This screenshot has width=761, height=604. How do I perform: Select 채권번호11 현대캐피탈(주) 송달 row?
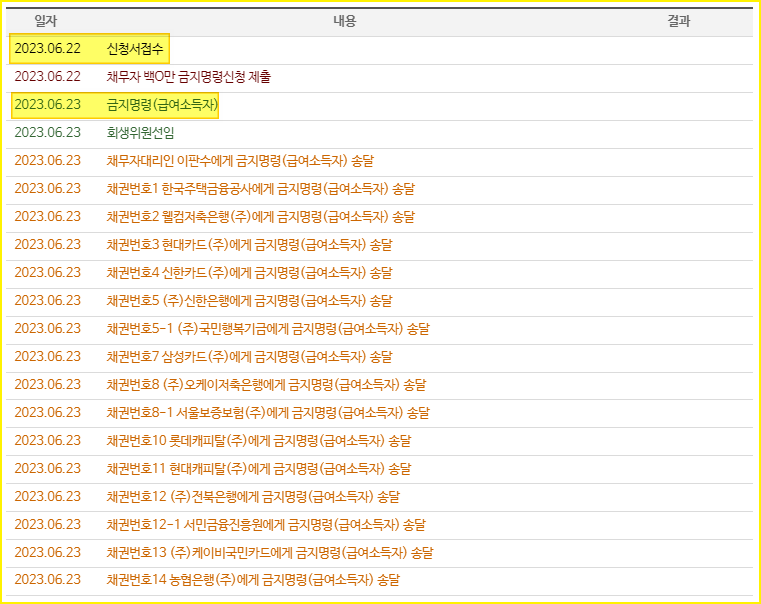(380, 469)
